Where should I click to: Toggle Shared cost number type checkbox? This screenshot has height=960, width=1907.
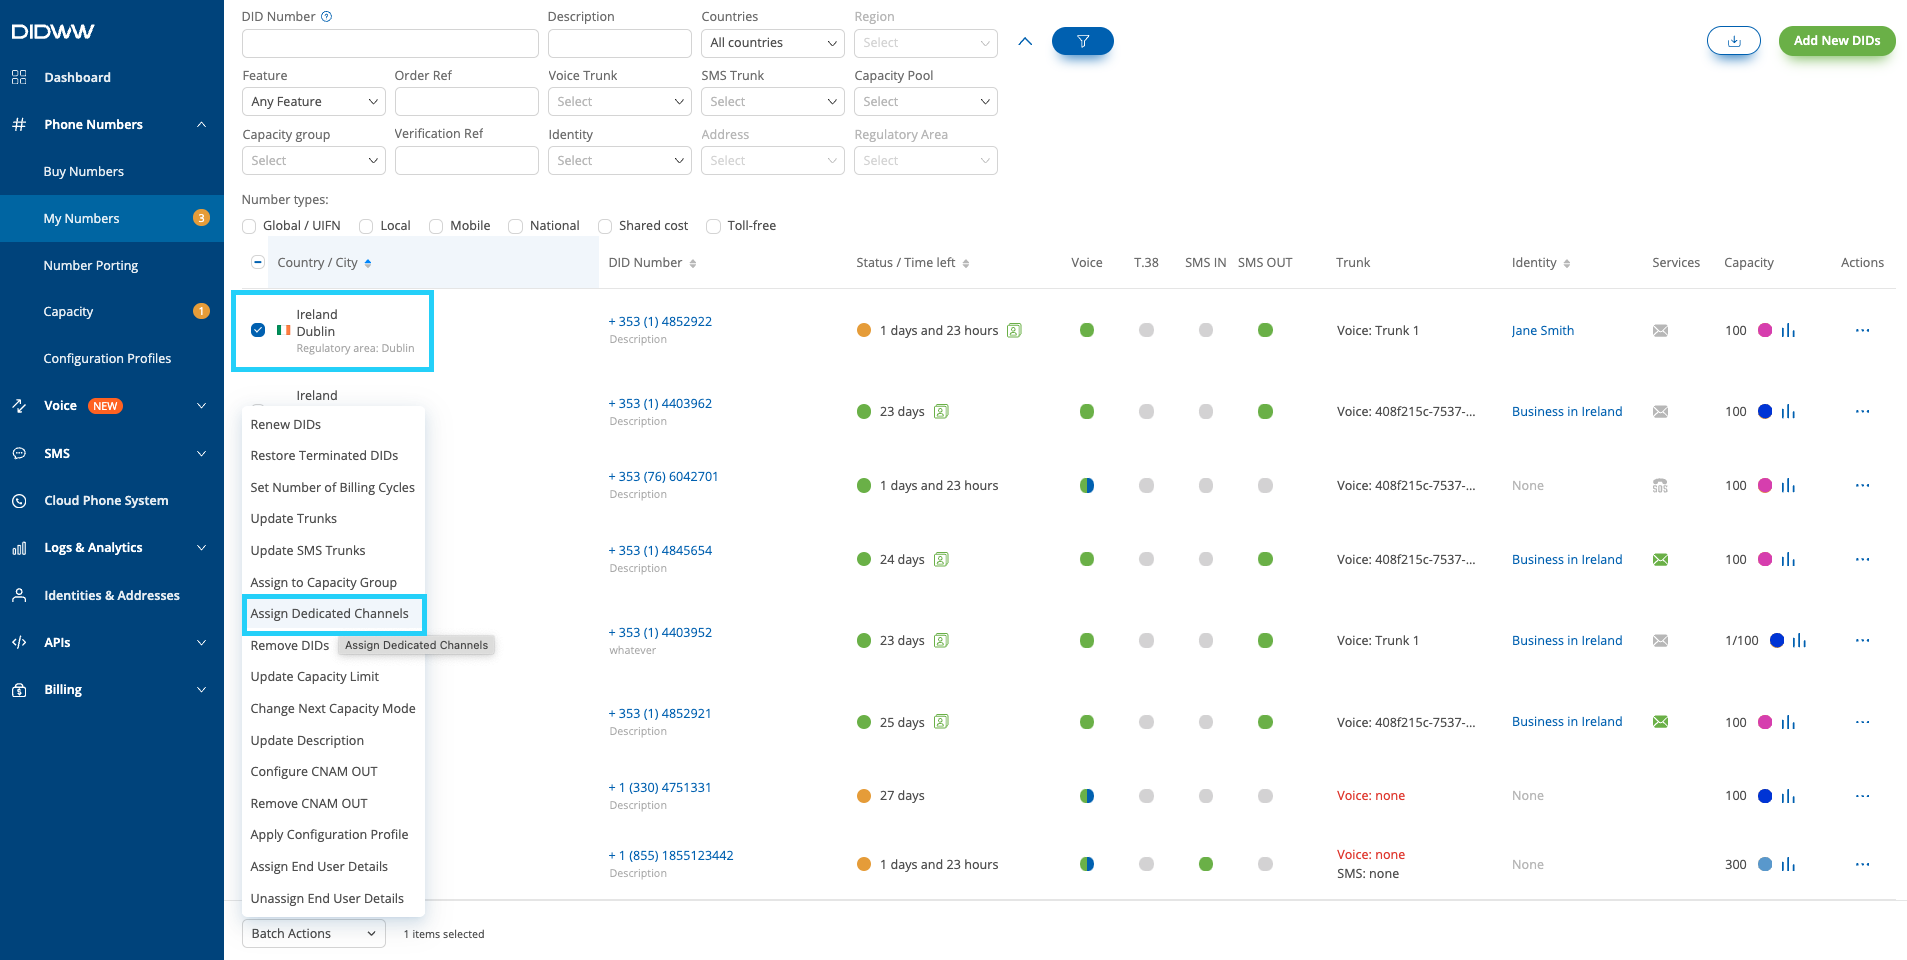pos(605,226)
